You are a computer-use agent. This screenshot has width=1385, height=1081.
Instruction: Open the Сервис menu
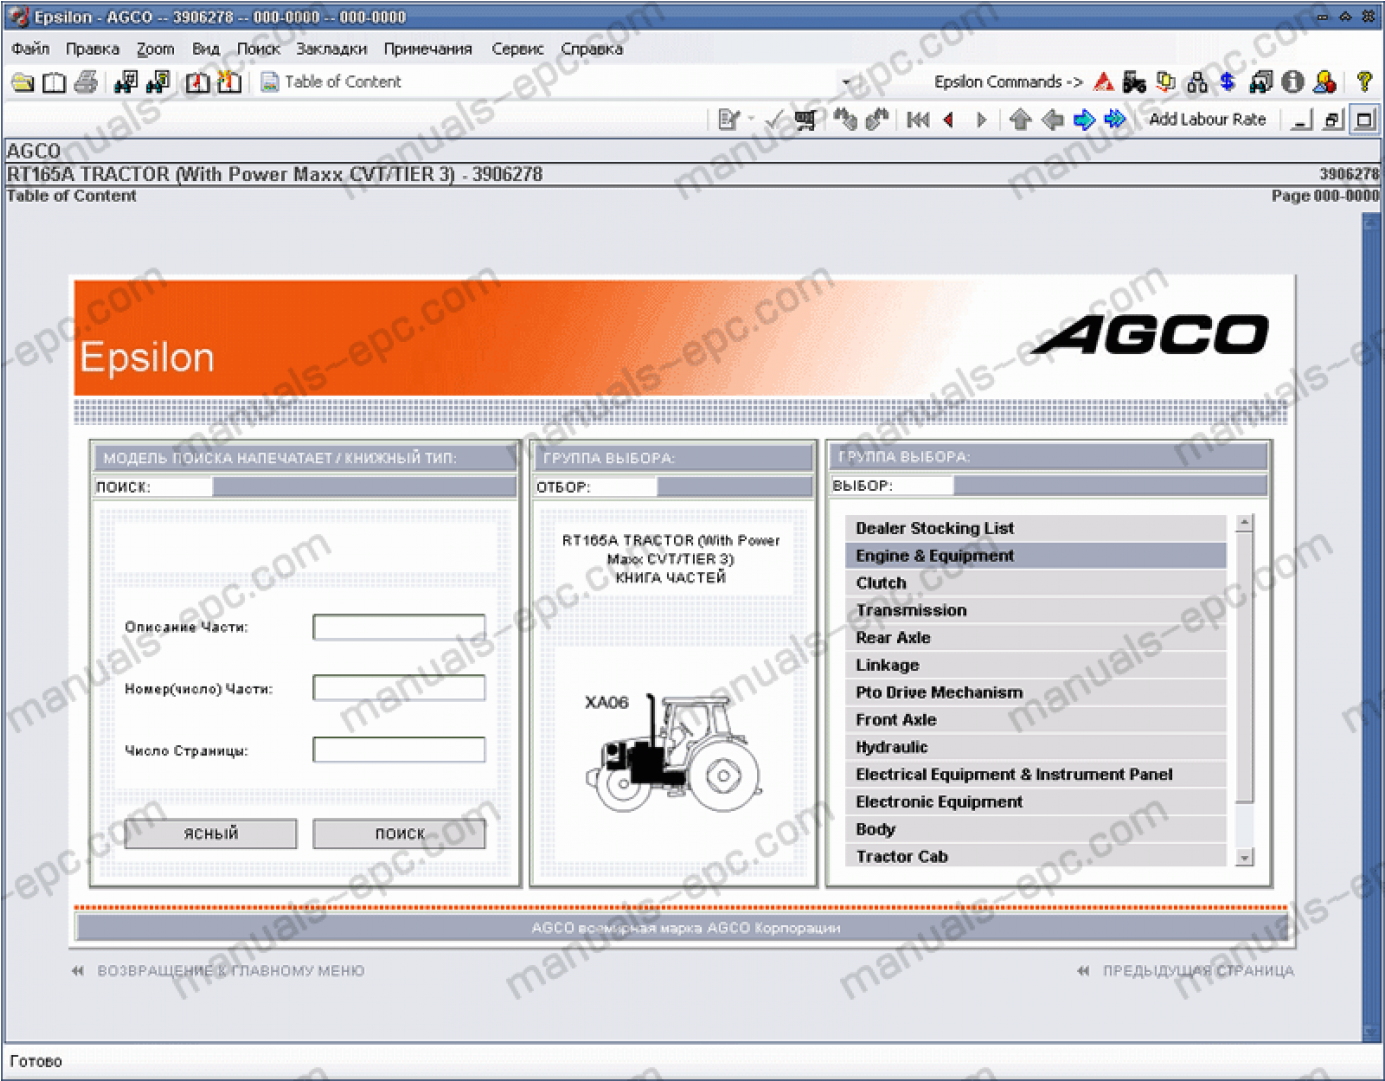(x=517, y=48)
